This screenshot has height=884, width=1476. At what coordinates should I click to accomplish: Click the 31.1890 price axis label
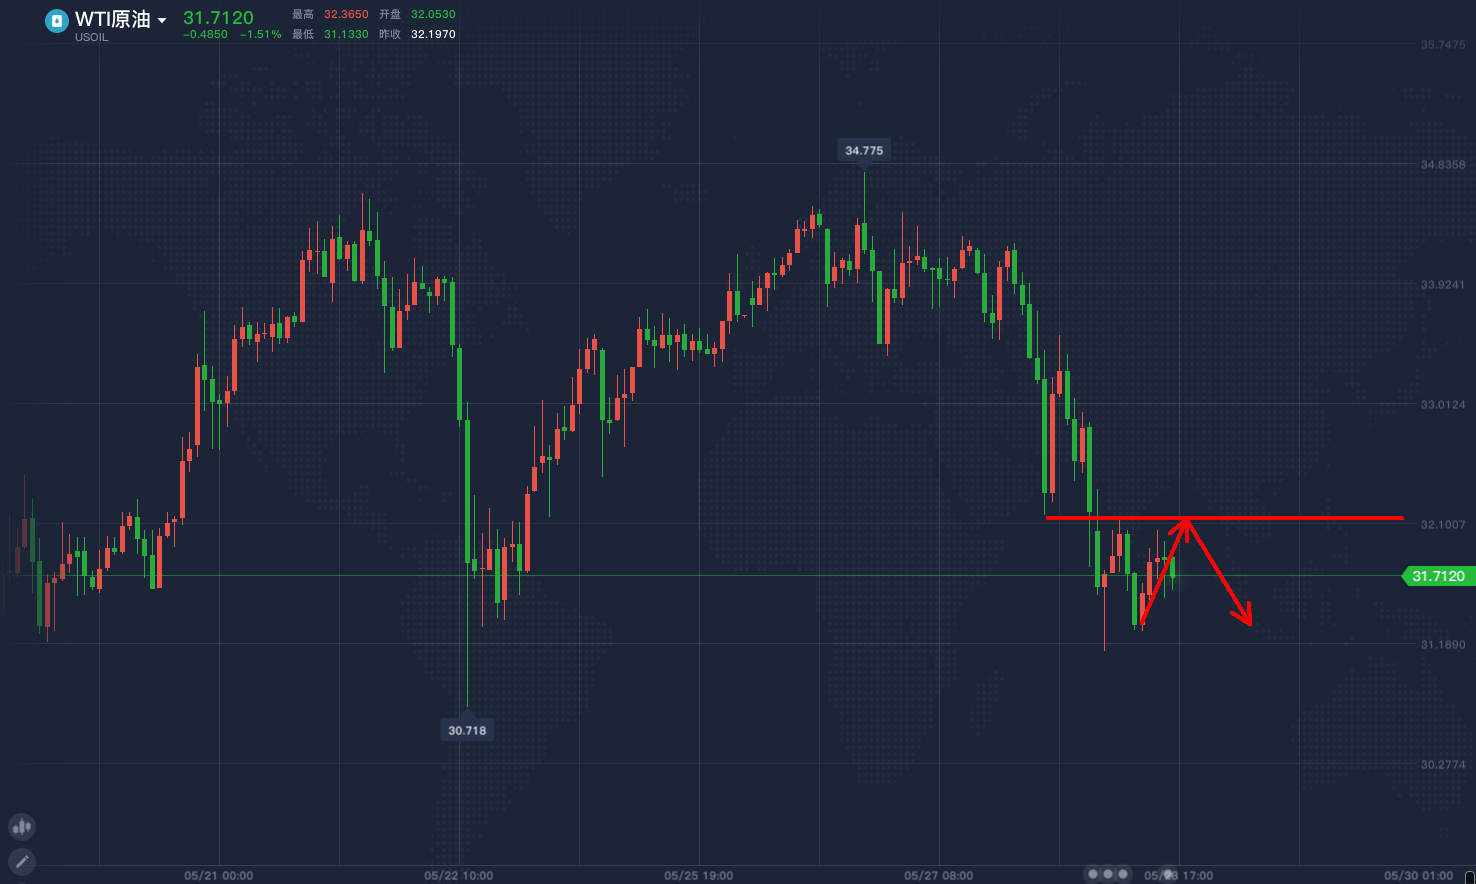(x=1443, y=645)
